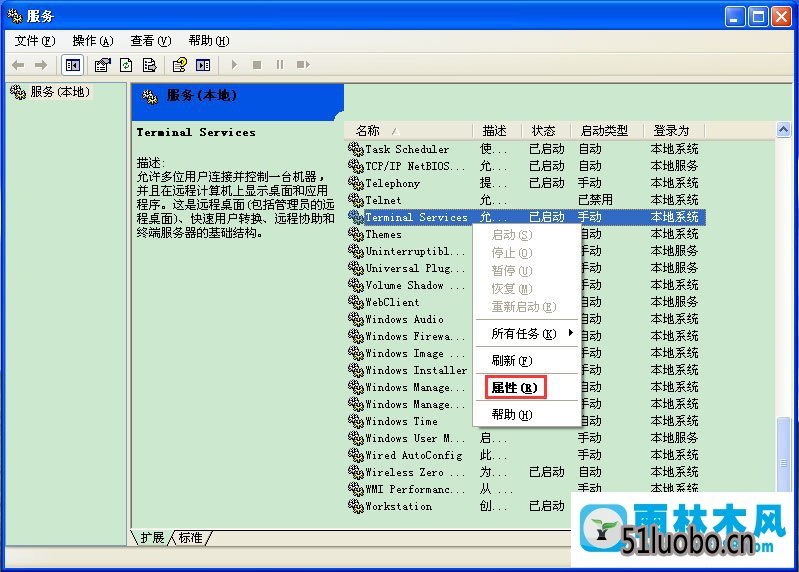Click 已禁用 startup type in Telnet row
799x572 pixels.
(x=595, y=200)
